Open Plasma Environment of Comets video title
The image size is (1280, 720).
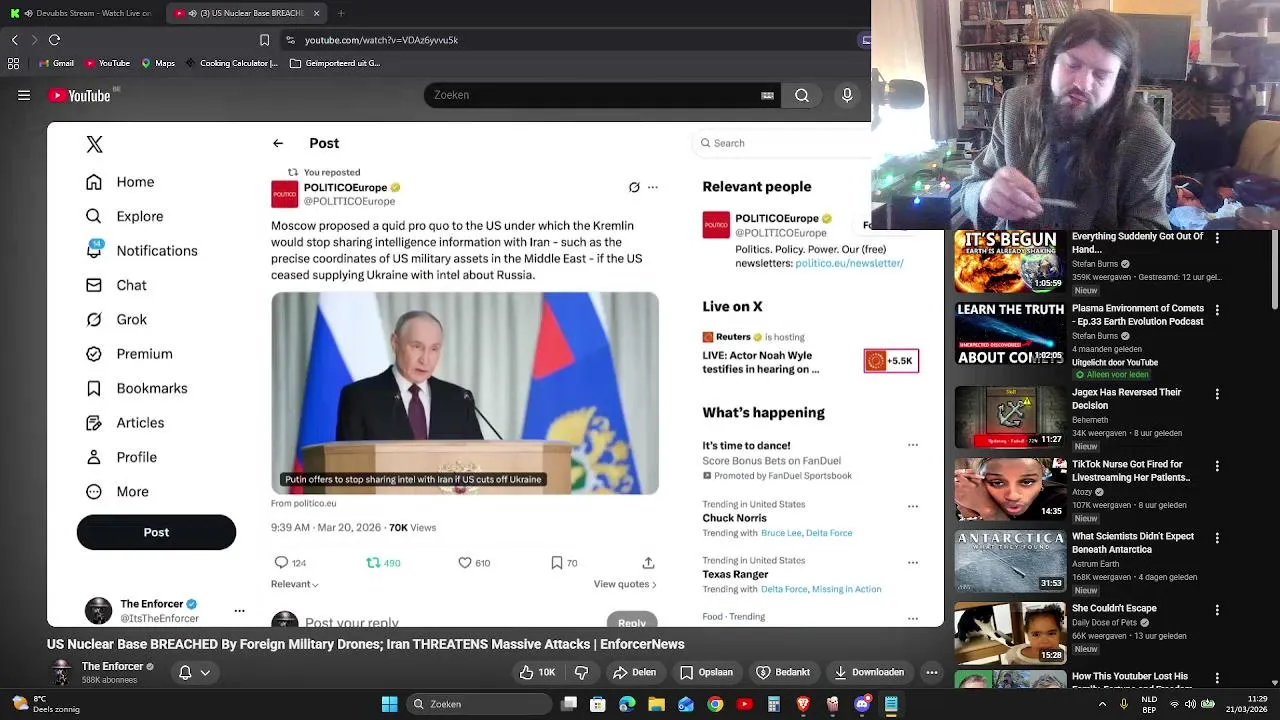click(x=1138, y=315)
